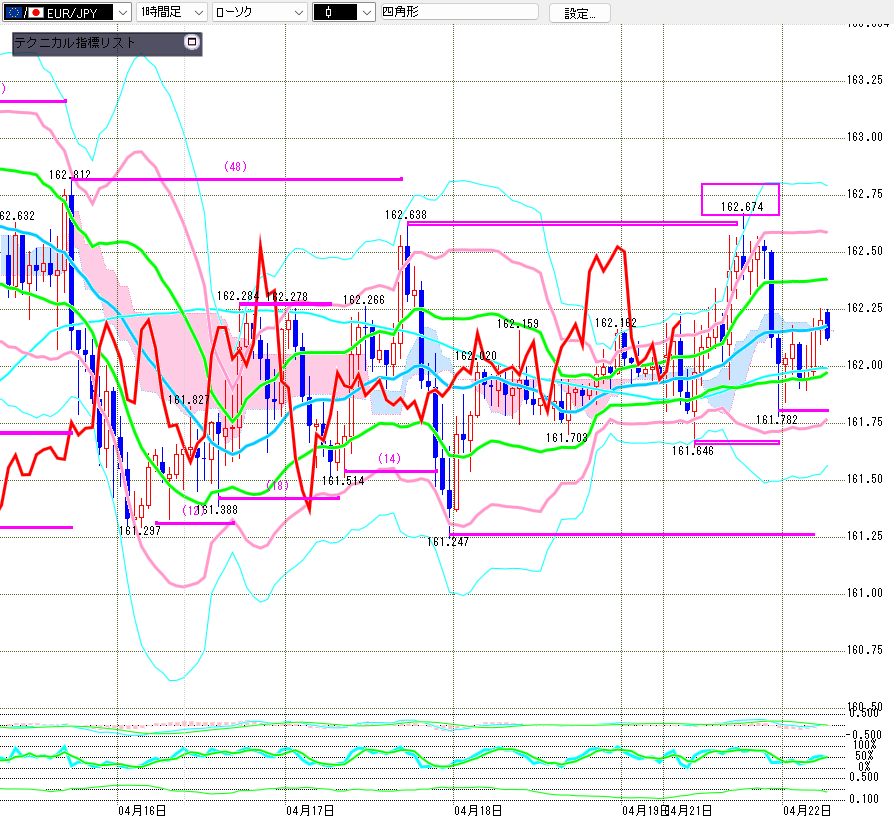The width and height of the screenshot is (894, 819).
Task: Click the 162.25 price axis label
Action: point(864,308)
